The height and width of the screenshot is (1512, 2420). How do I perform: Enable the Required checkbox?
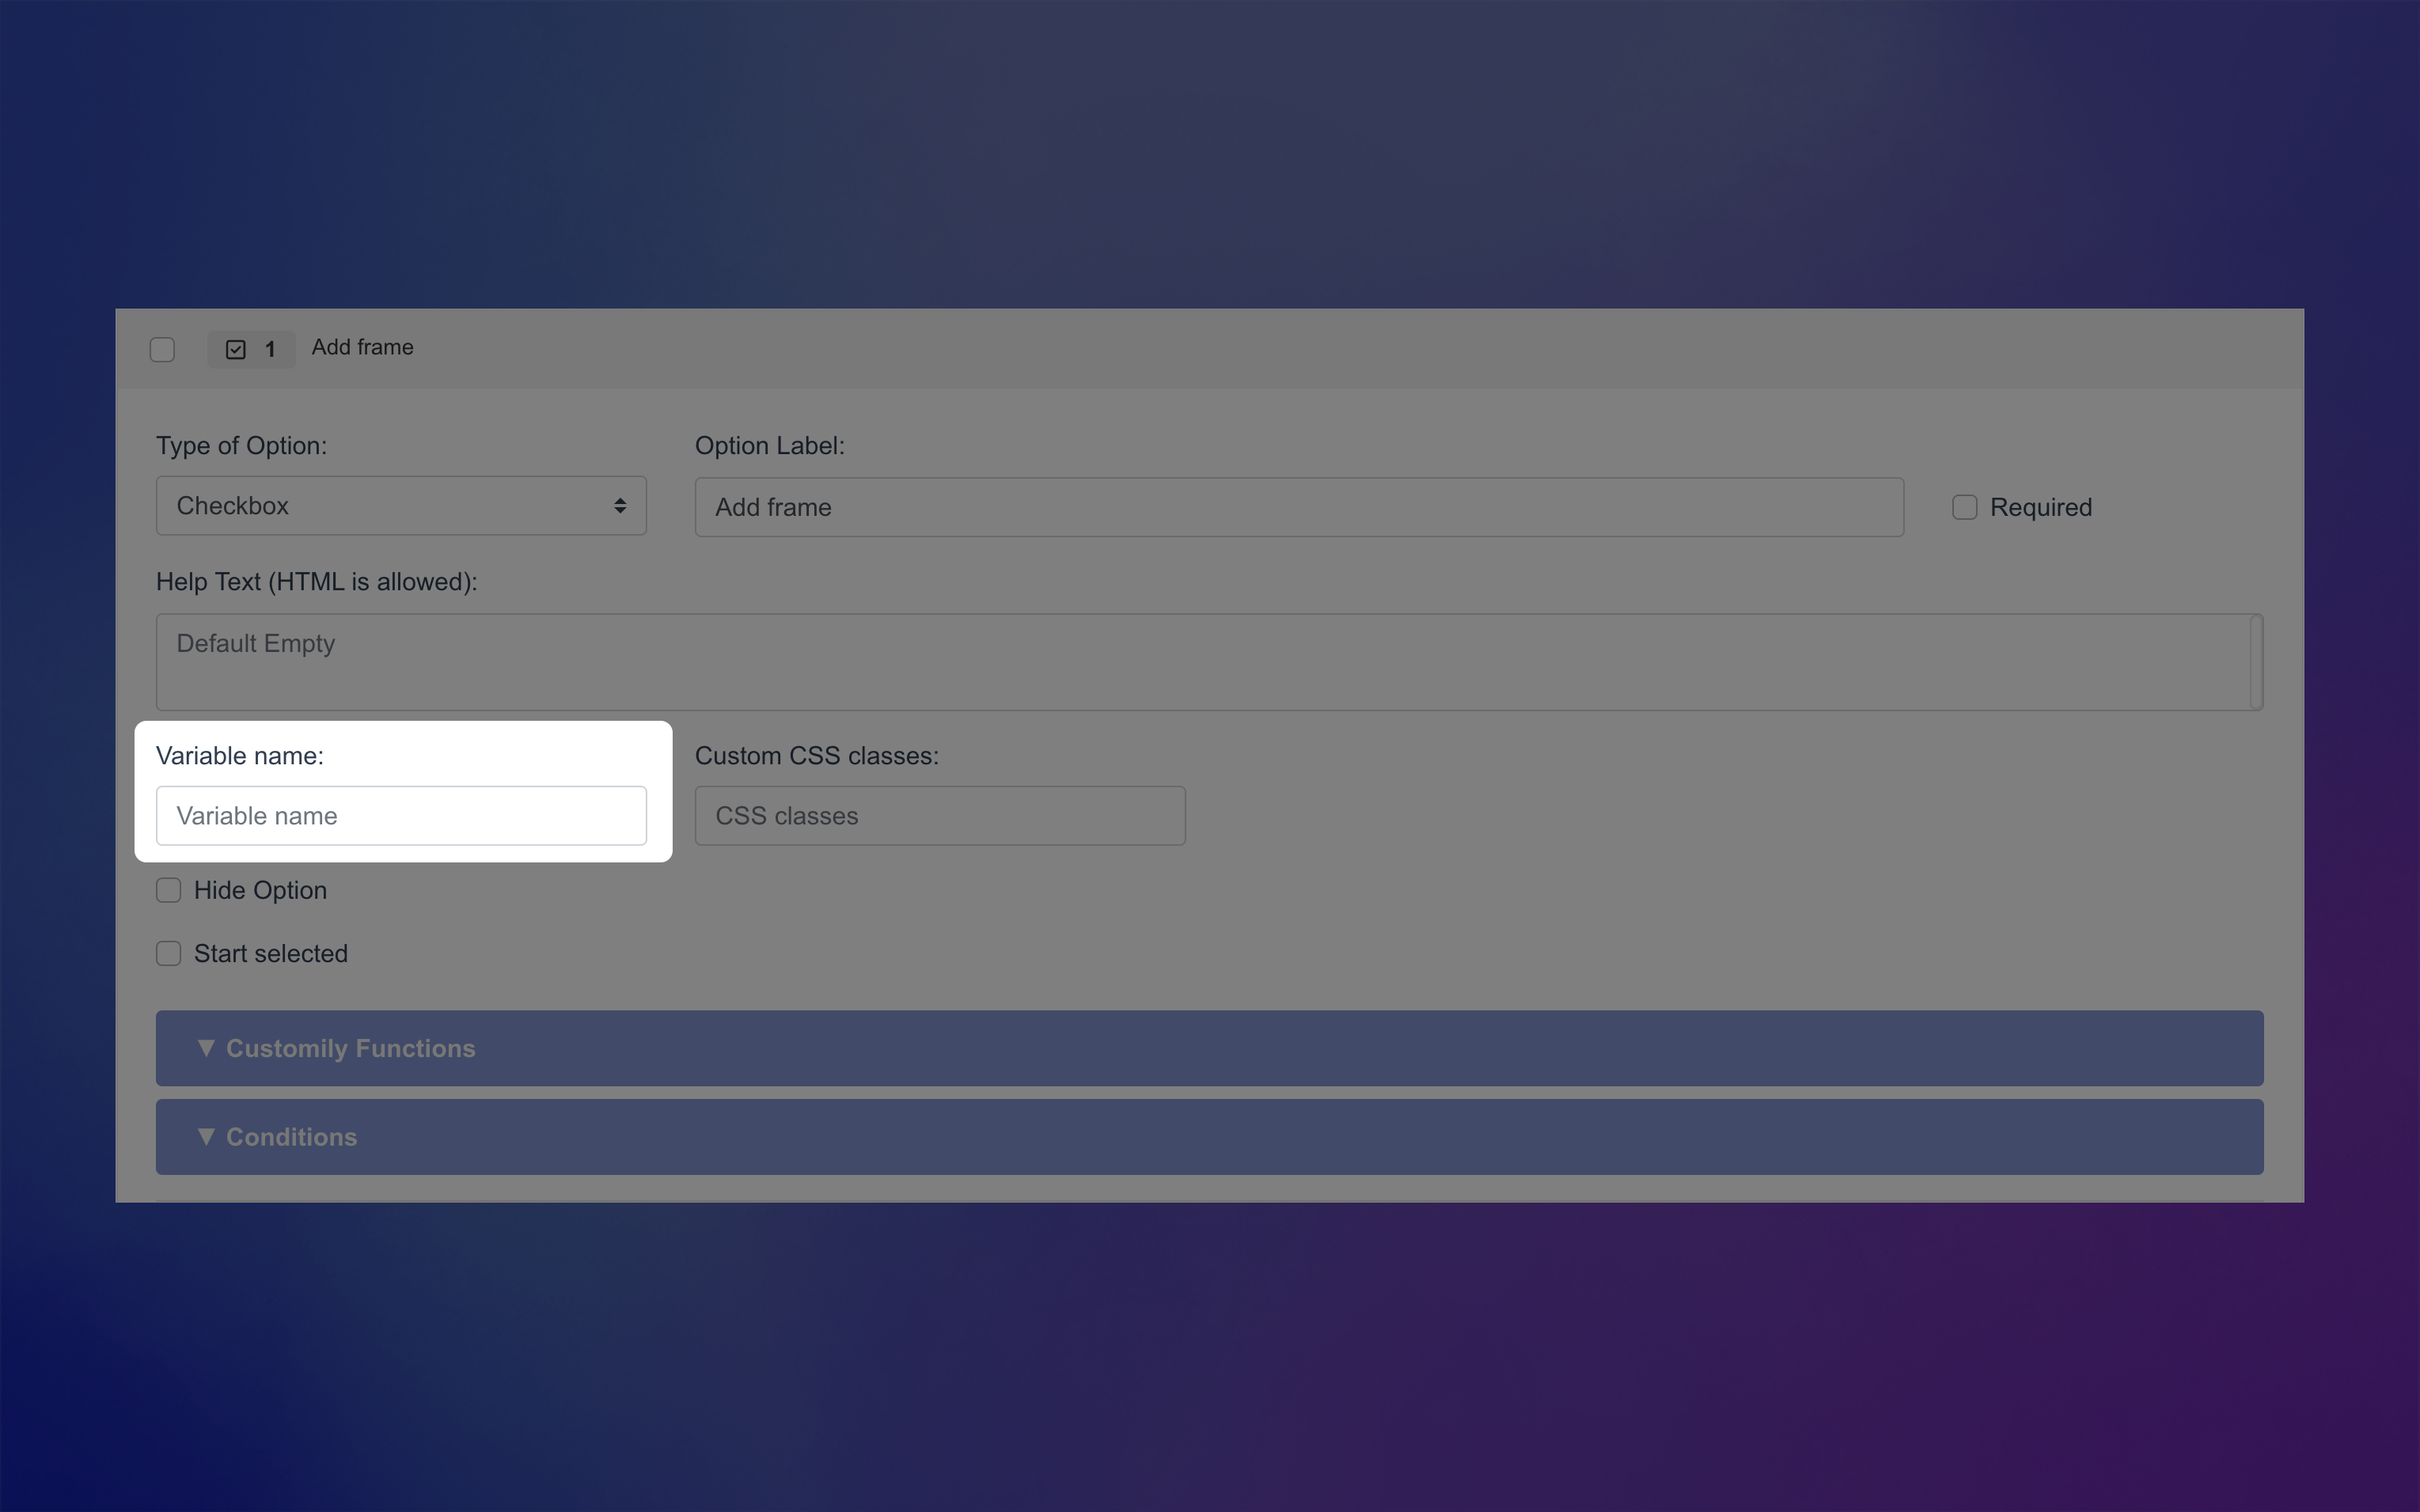coord(1964,507)
